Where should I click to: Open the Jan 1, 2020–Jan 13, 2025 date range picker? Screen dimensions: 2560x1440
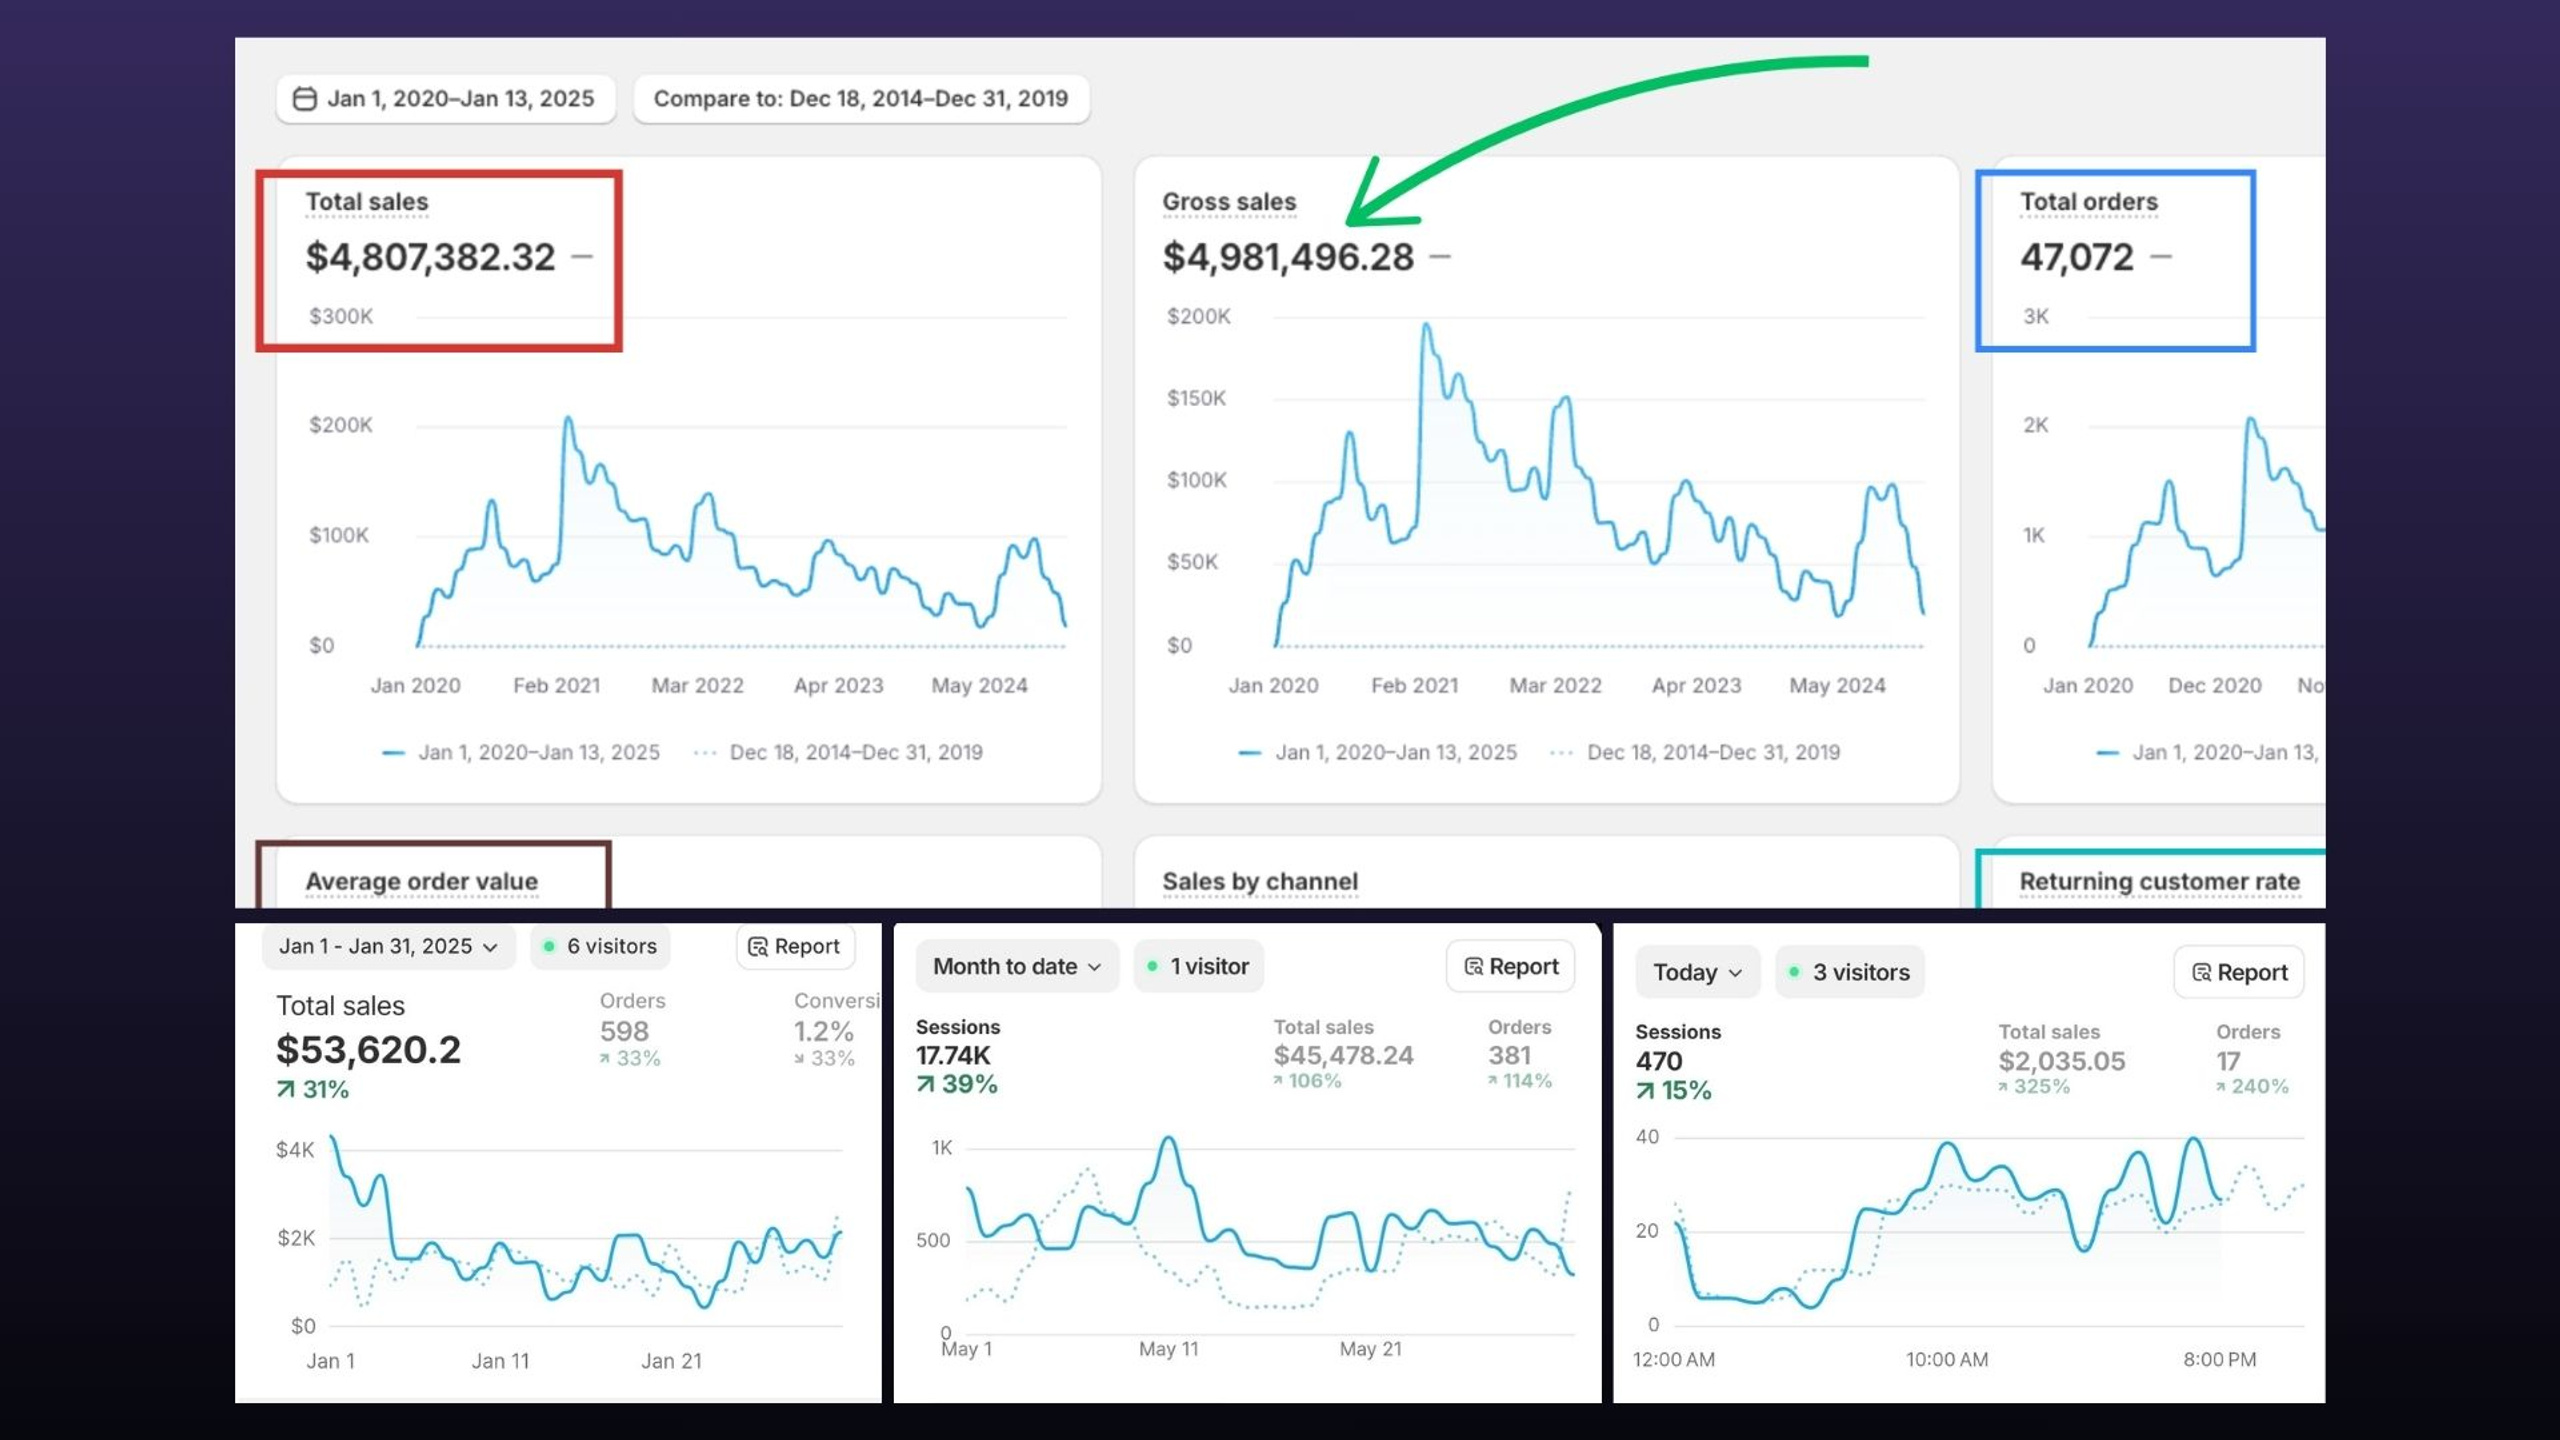click(445, 98)
